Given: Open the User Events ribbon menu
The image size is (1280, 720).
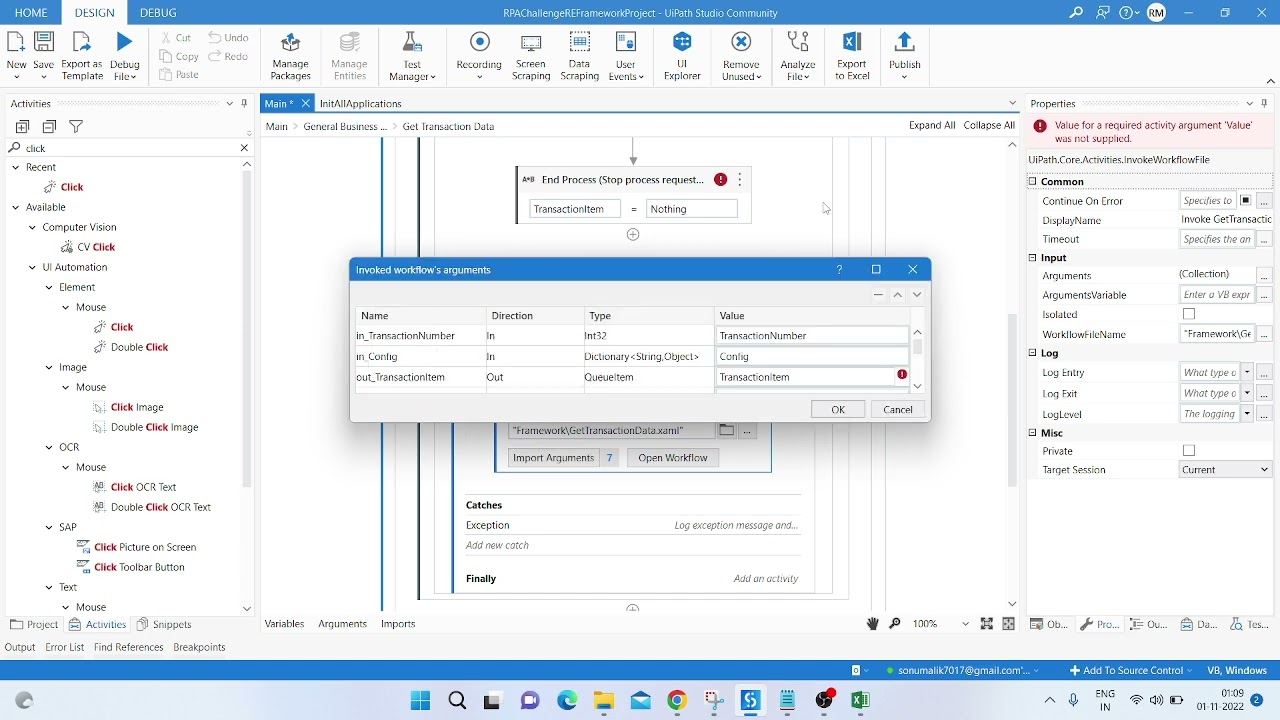Looking at the screenshot, I should pyautogui.click(x=626, y=55).
